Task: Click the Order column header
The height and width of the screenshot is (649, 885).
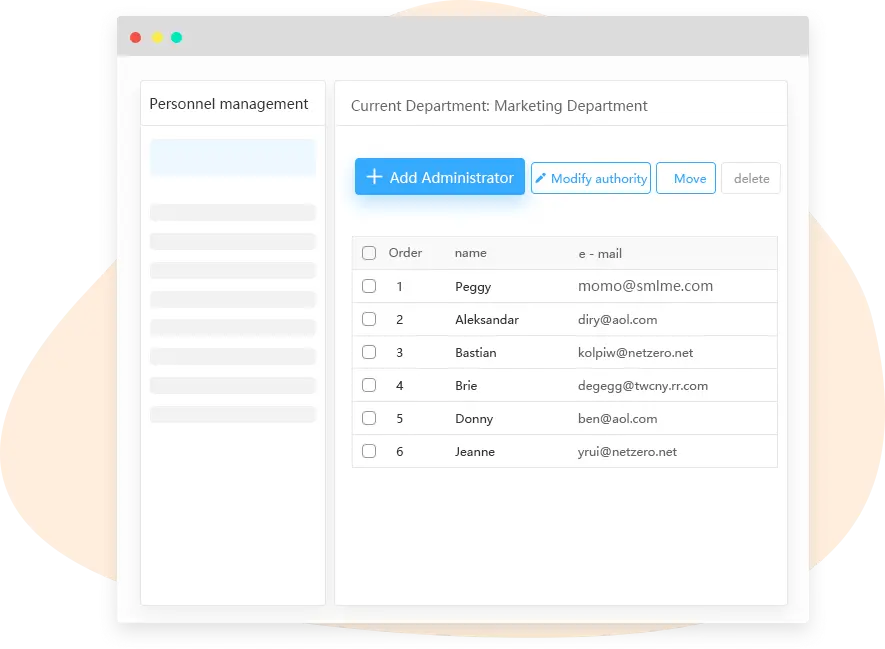Action: 405,253
